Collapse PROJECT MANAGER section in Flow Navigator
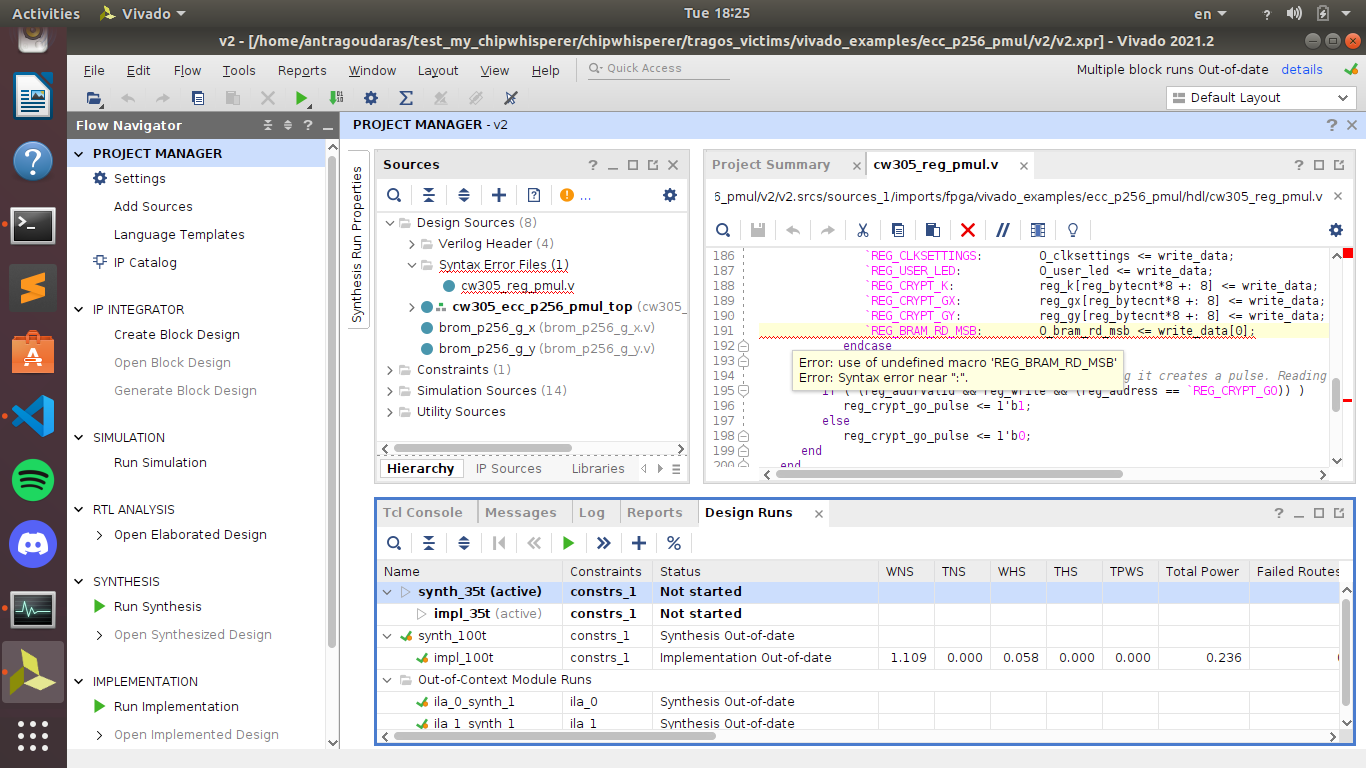This screenshot has width=1366, height=768. (80, 154)
